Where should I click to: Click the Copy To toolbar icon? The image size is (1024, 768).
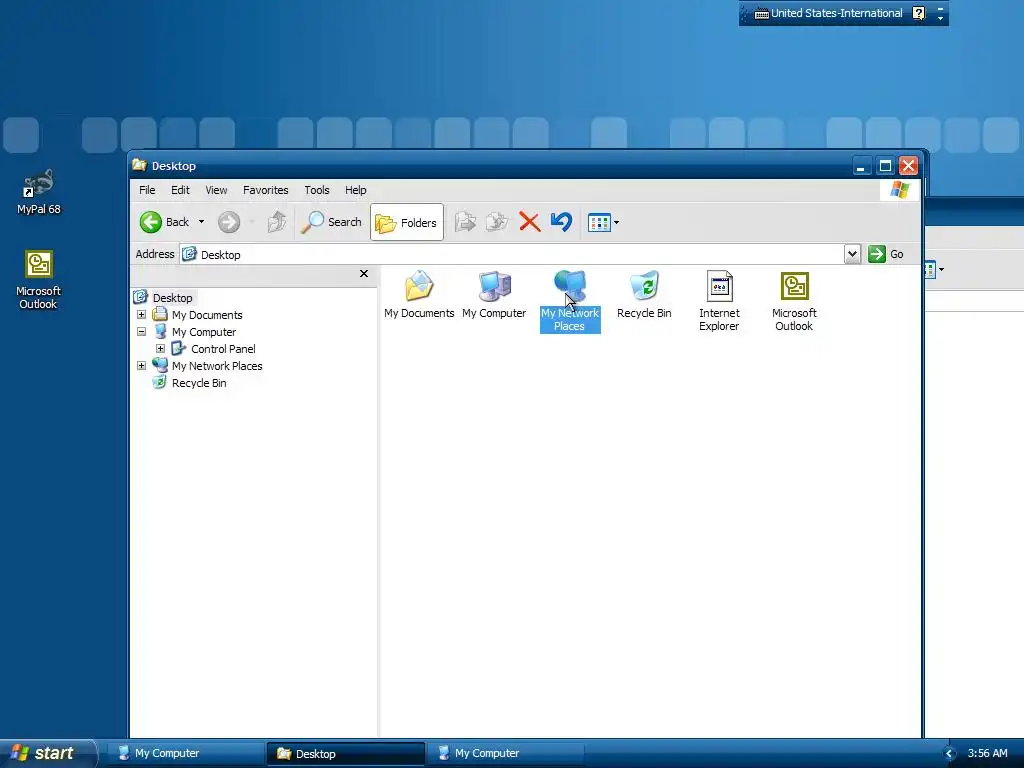point(497,222)
